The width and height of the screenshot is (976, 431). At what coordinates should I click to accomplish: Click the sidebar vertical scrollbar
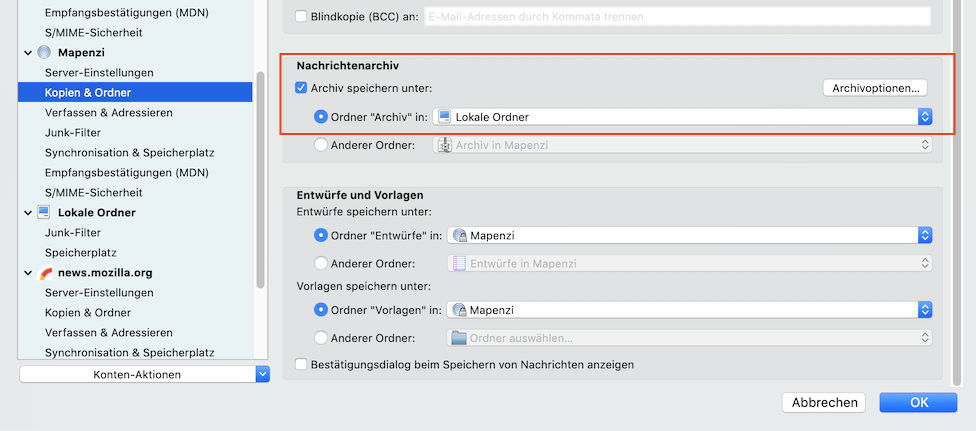click(x=261, y=180)
